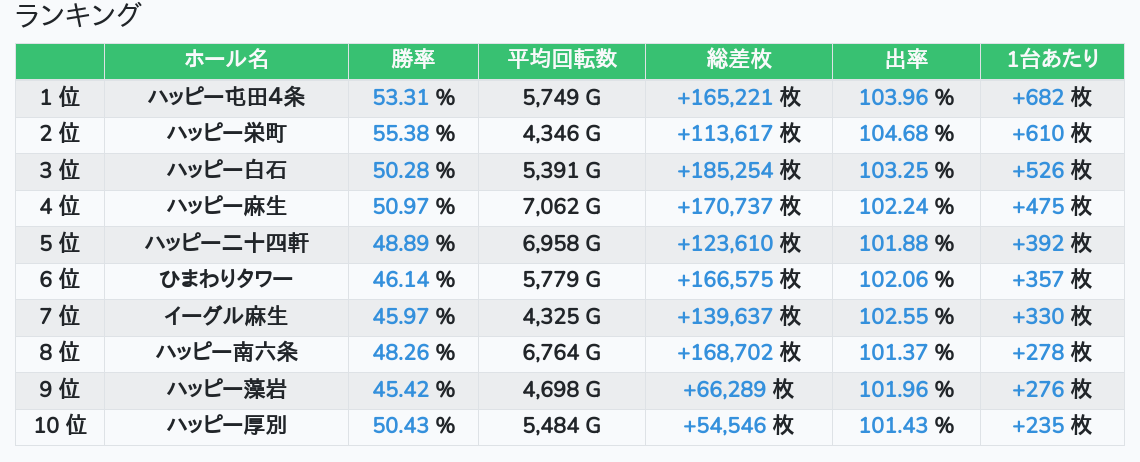Click win rate 53.31 link
1140x462 pixels.
[x=400, y=97]
